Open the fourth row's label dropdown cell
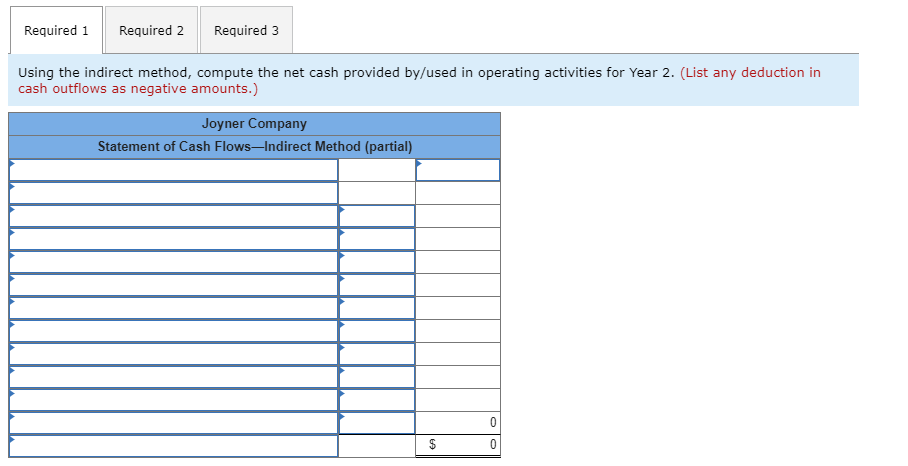Viewport: 908px width, 466px height. (x=173, y=239)
